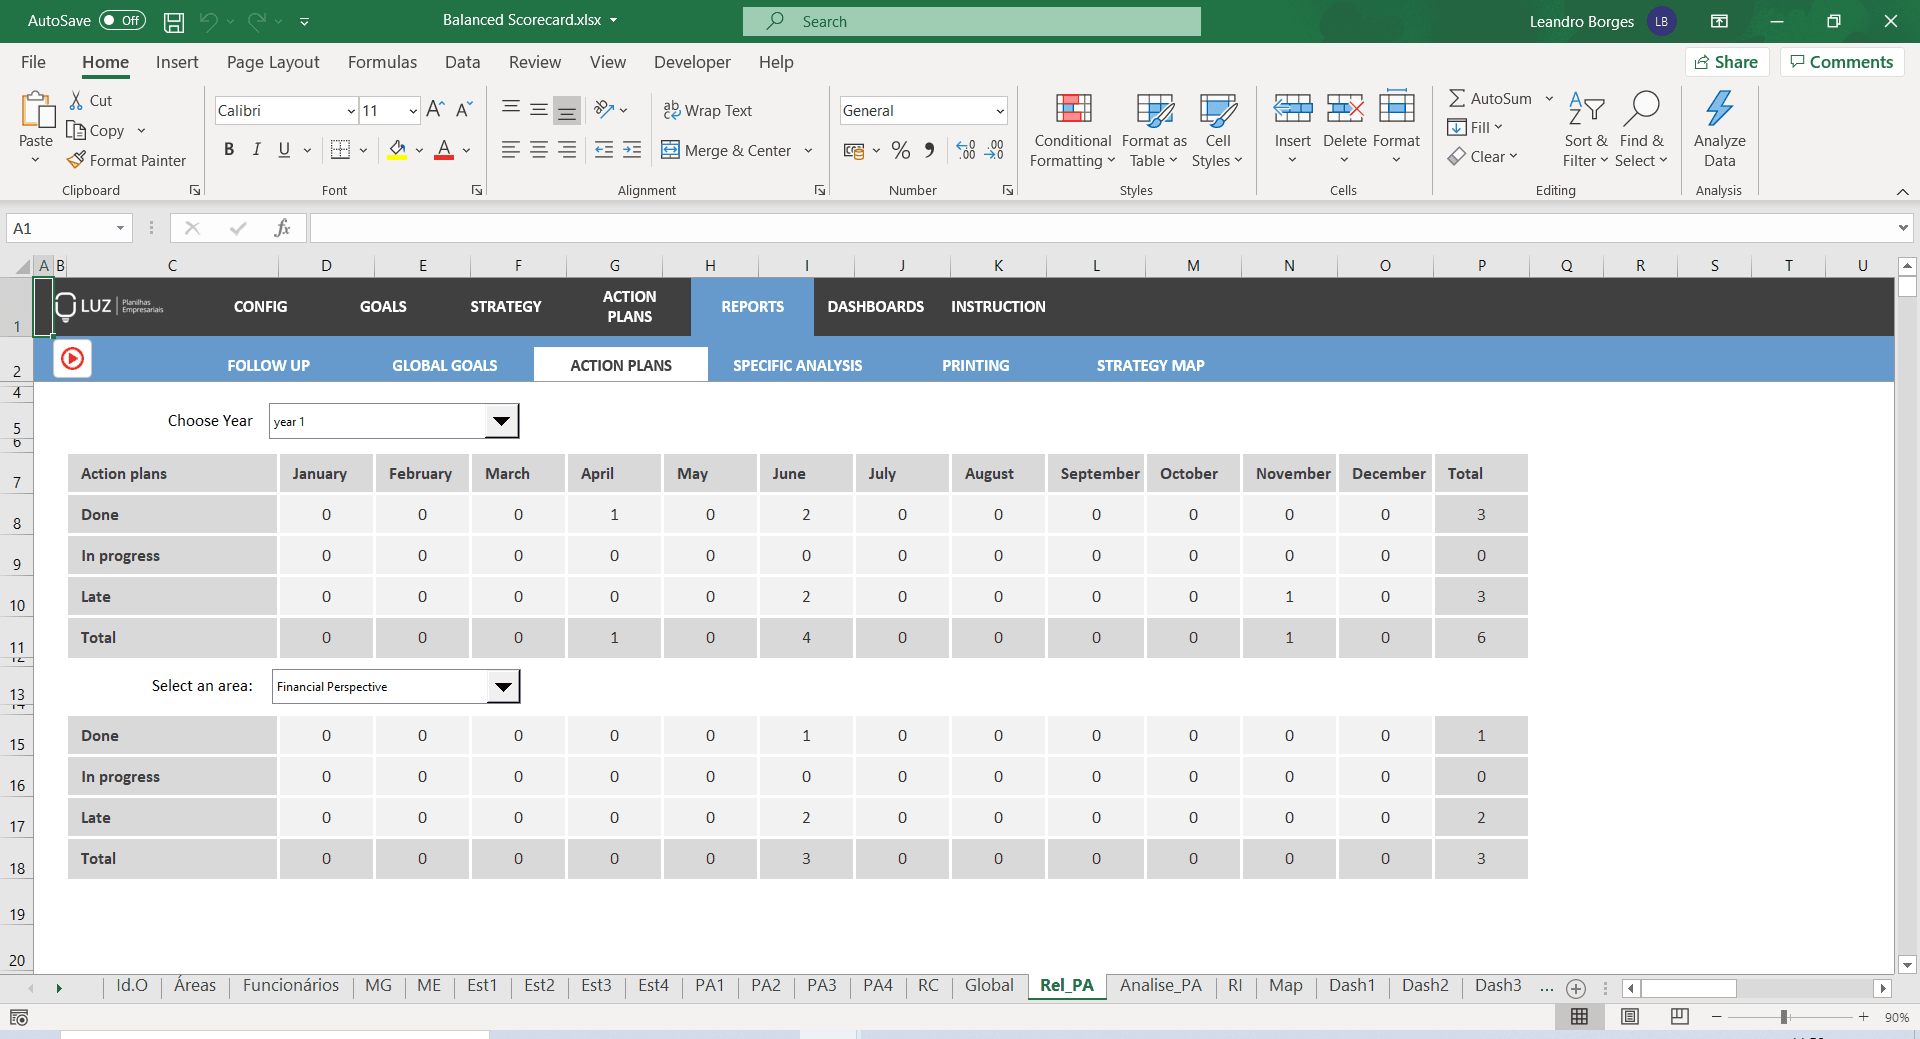The height and width of the screenshot is (1039, 1920).
Task: Open the Comments panel
Action: click(x=1841, y=61)
